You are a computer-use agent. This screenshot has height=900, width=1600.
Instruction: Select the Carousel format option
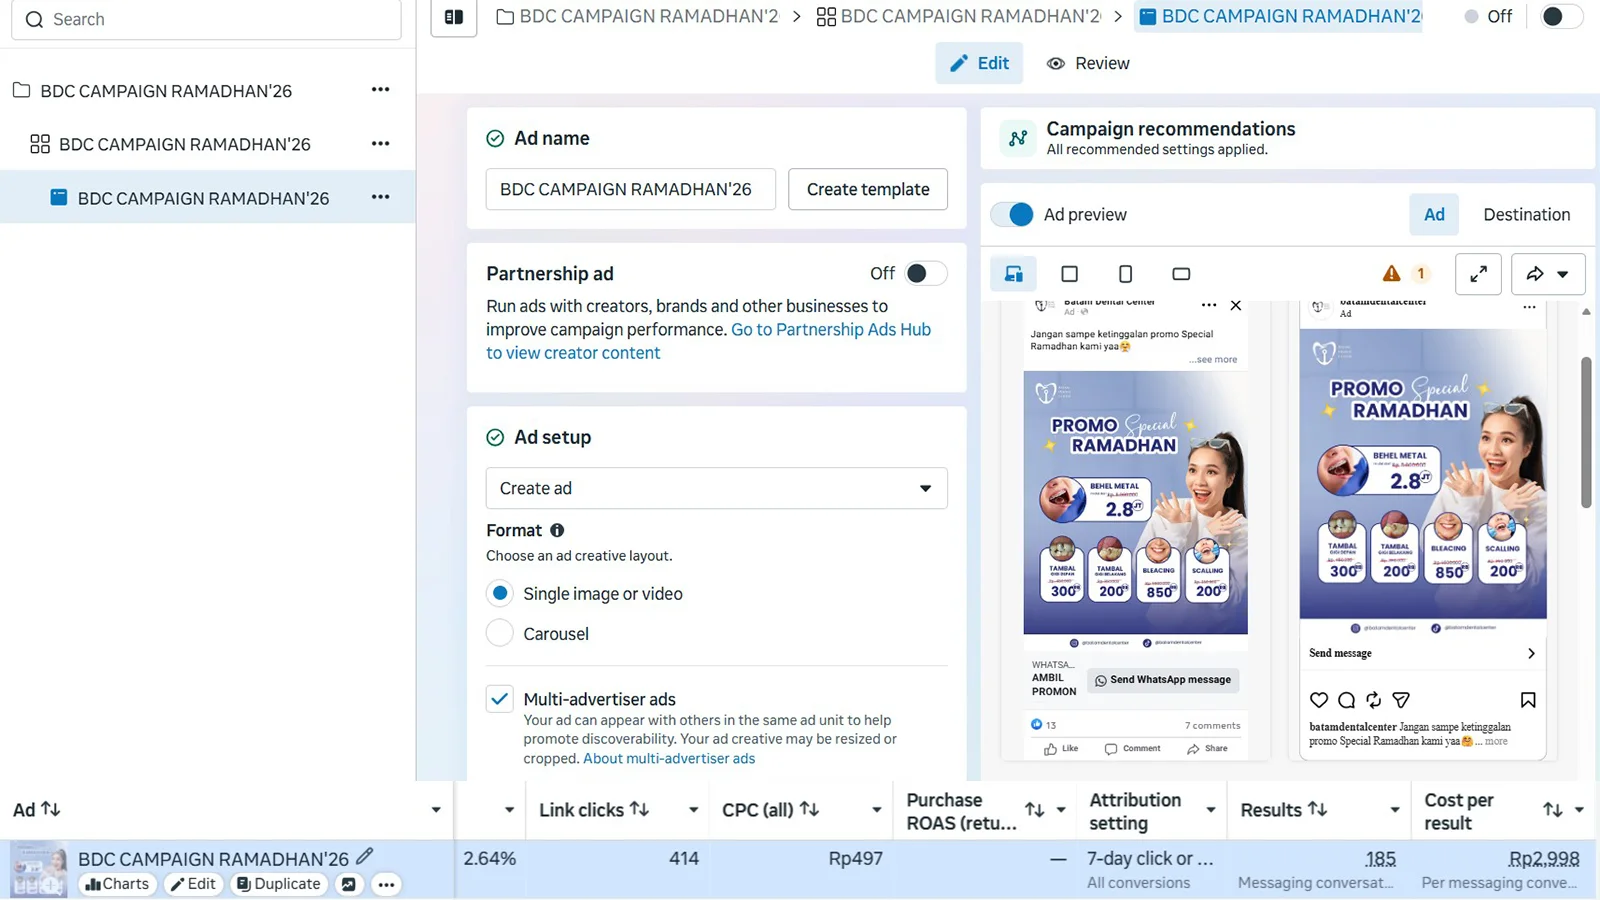pos(500,633)
